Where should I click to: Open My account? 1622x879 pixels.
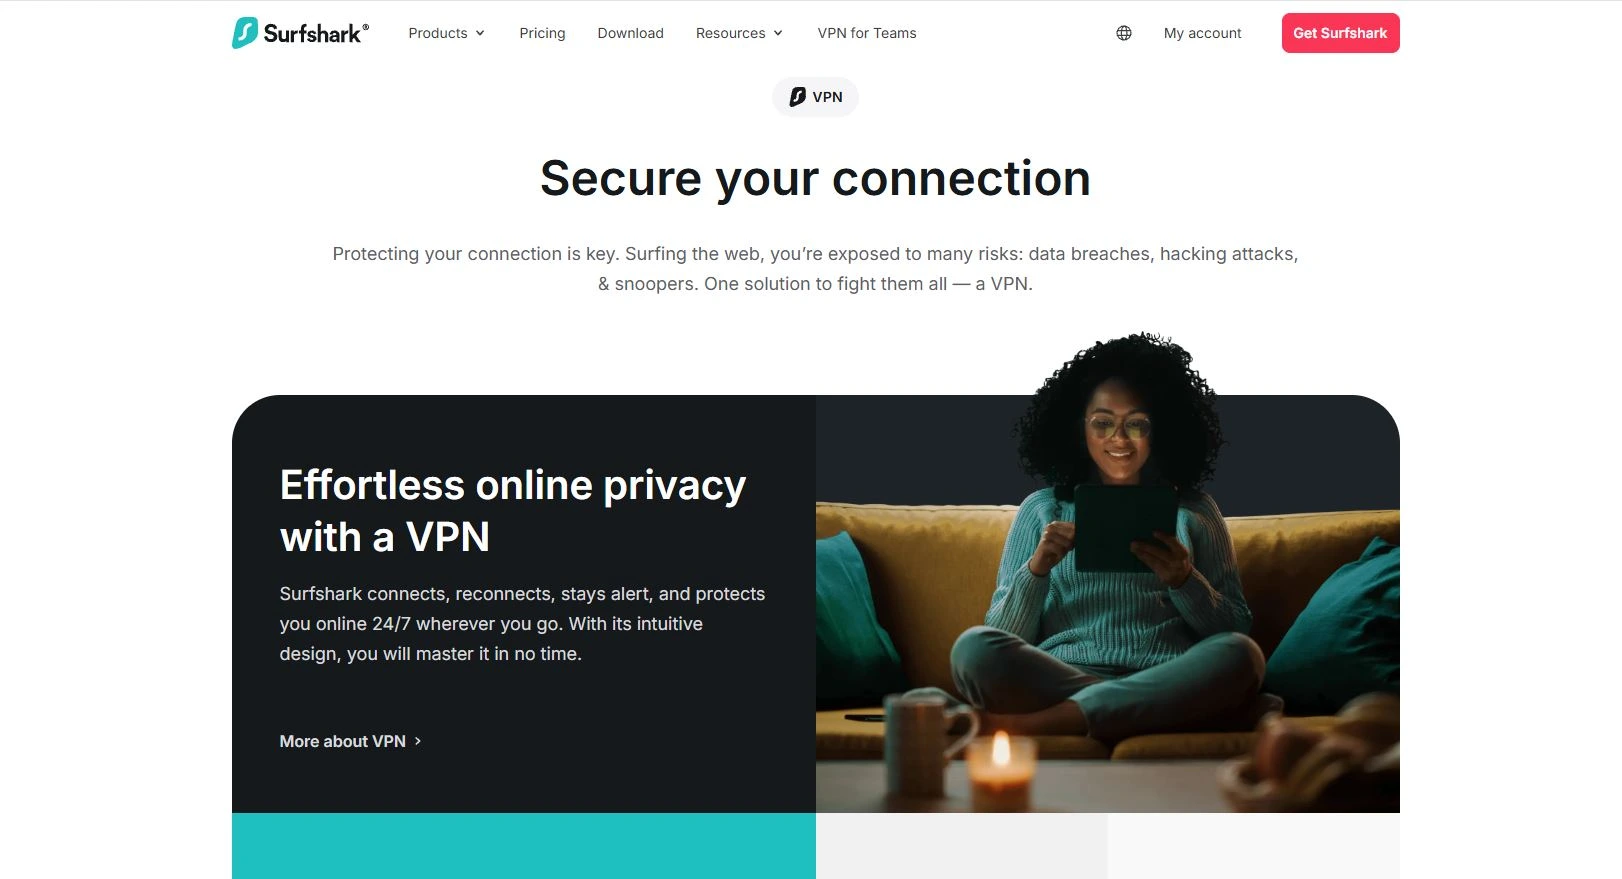[1202, 33]
